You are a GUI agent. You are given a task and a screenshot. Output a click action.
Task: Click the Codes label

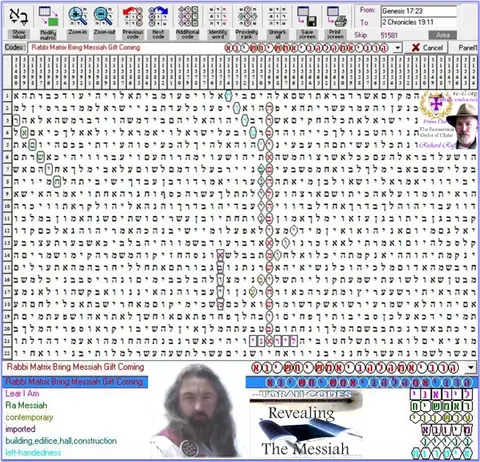click(15, 48)
